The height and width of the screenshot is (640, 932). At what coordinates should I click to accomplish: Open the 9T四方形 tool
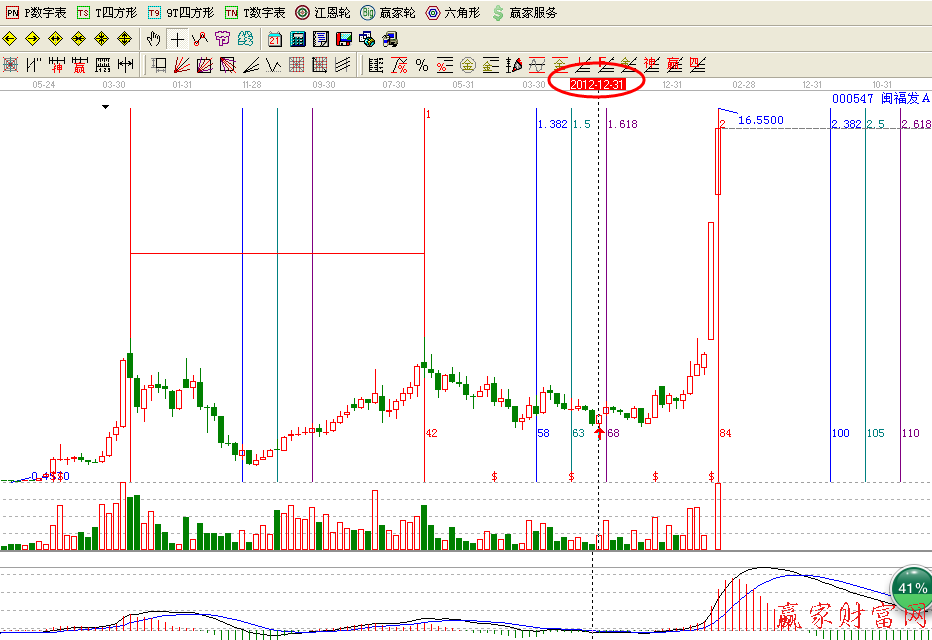click(181, 13)
